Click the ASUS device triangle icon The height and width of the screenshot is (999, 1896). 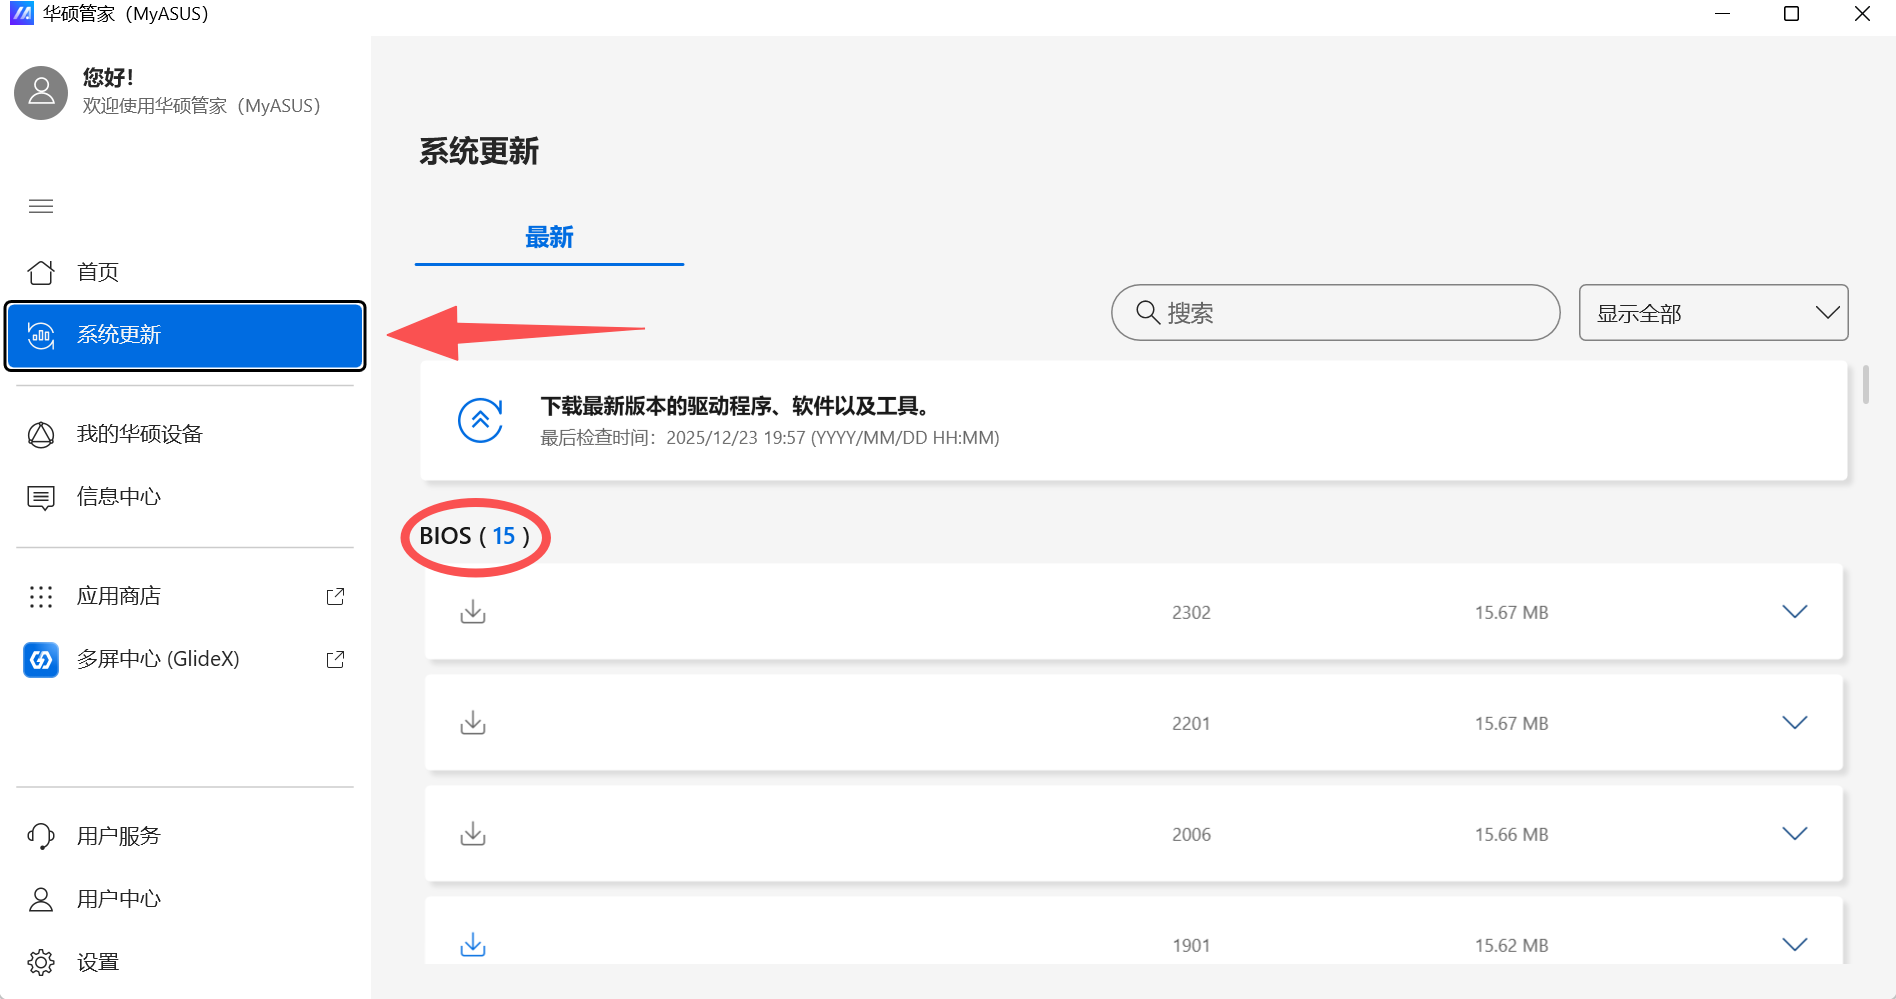click(x=41, y=435)
